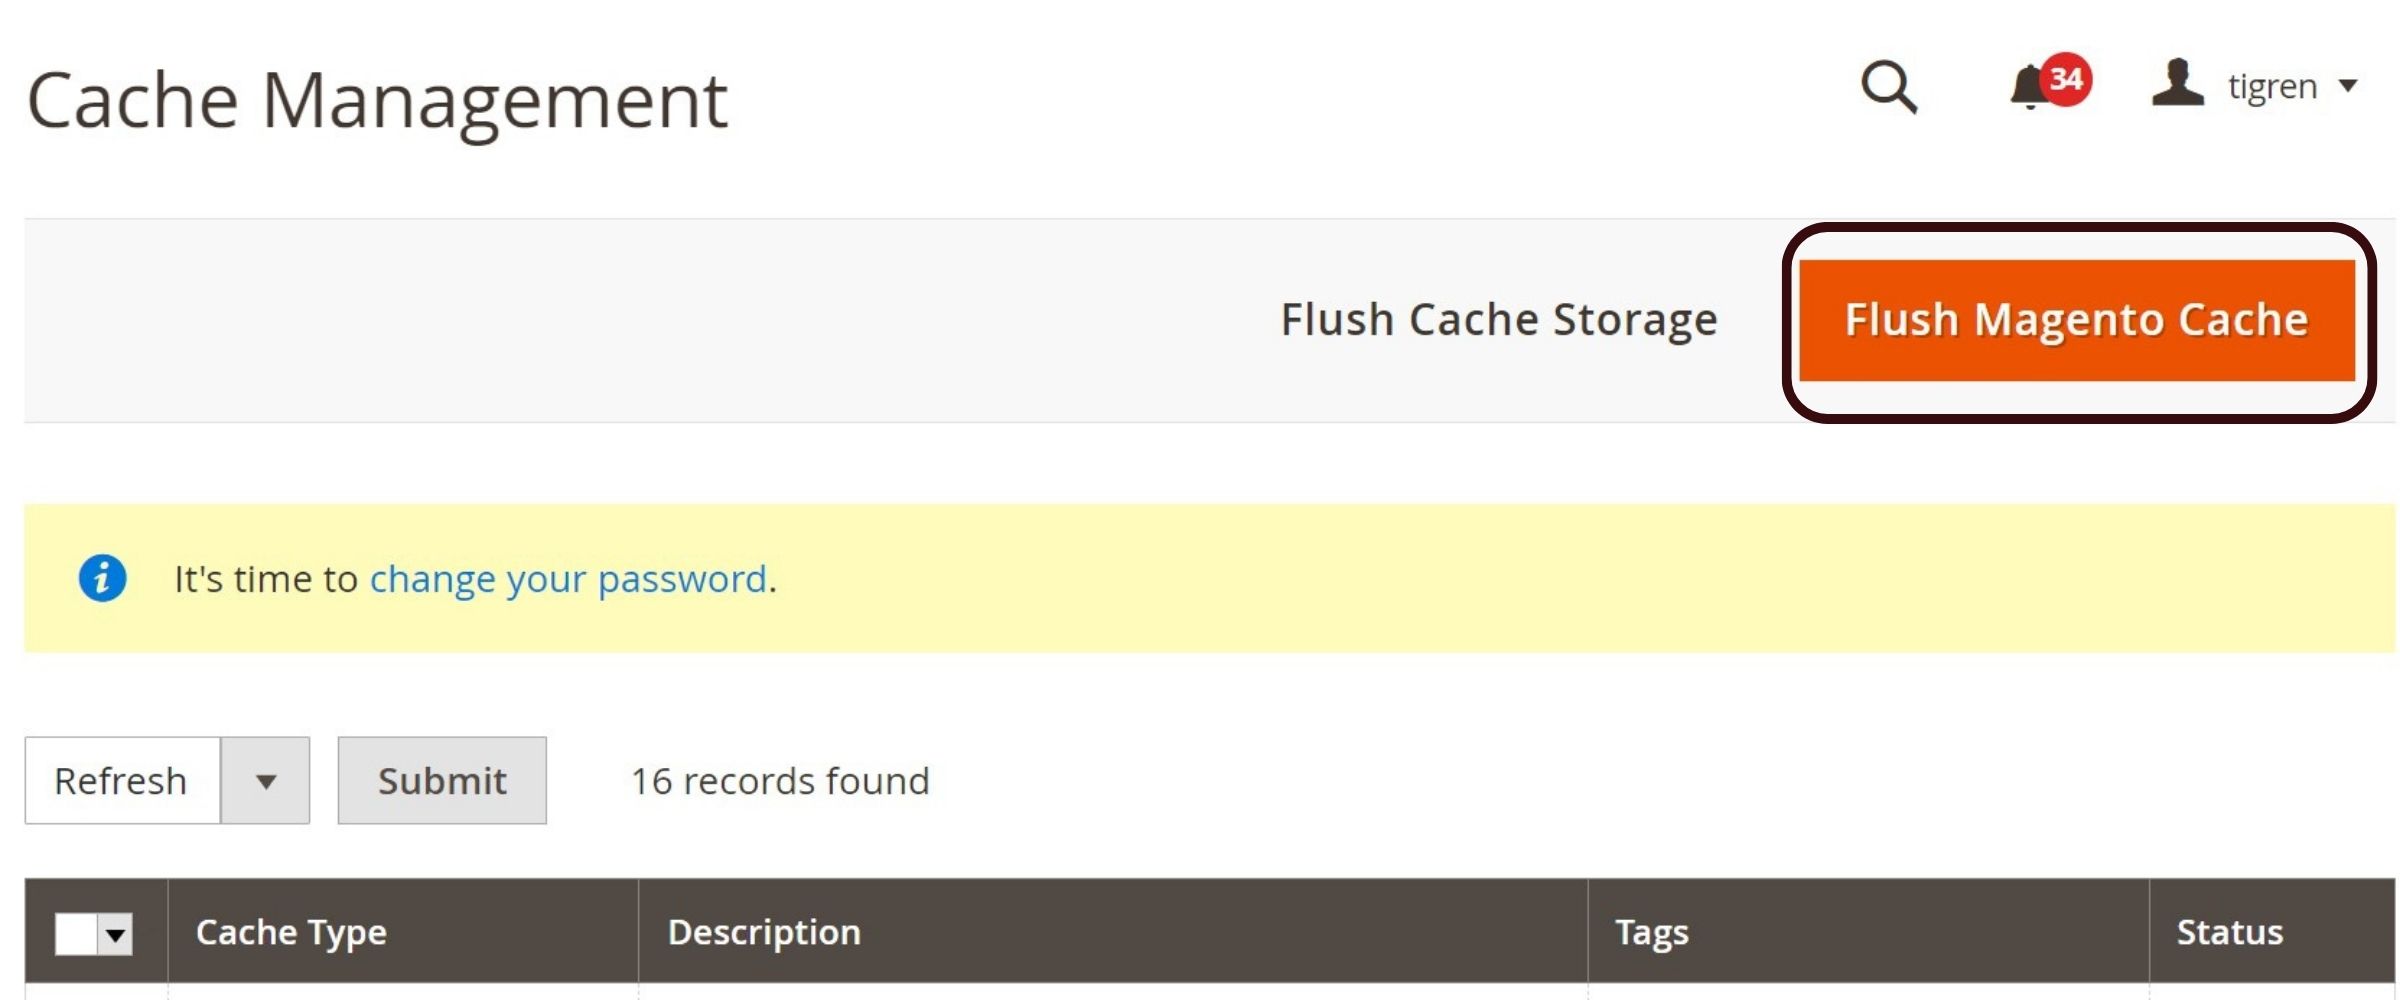The image size is (2400, 1000).
Task: Expand the mass-select dropdown arrow beside checkbox
Action: point(117,934)
